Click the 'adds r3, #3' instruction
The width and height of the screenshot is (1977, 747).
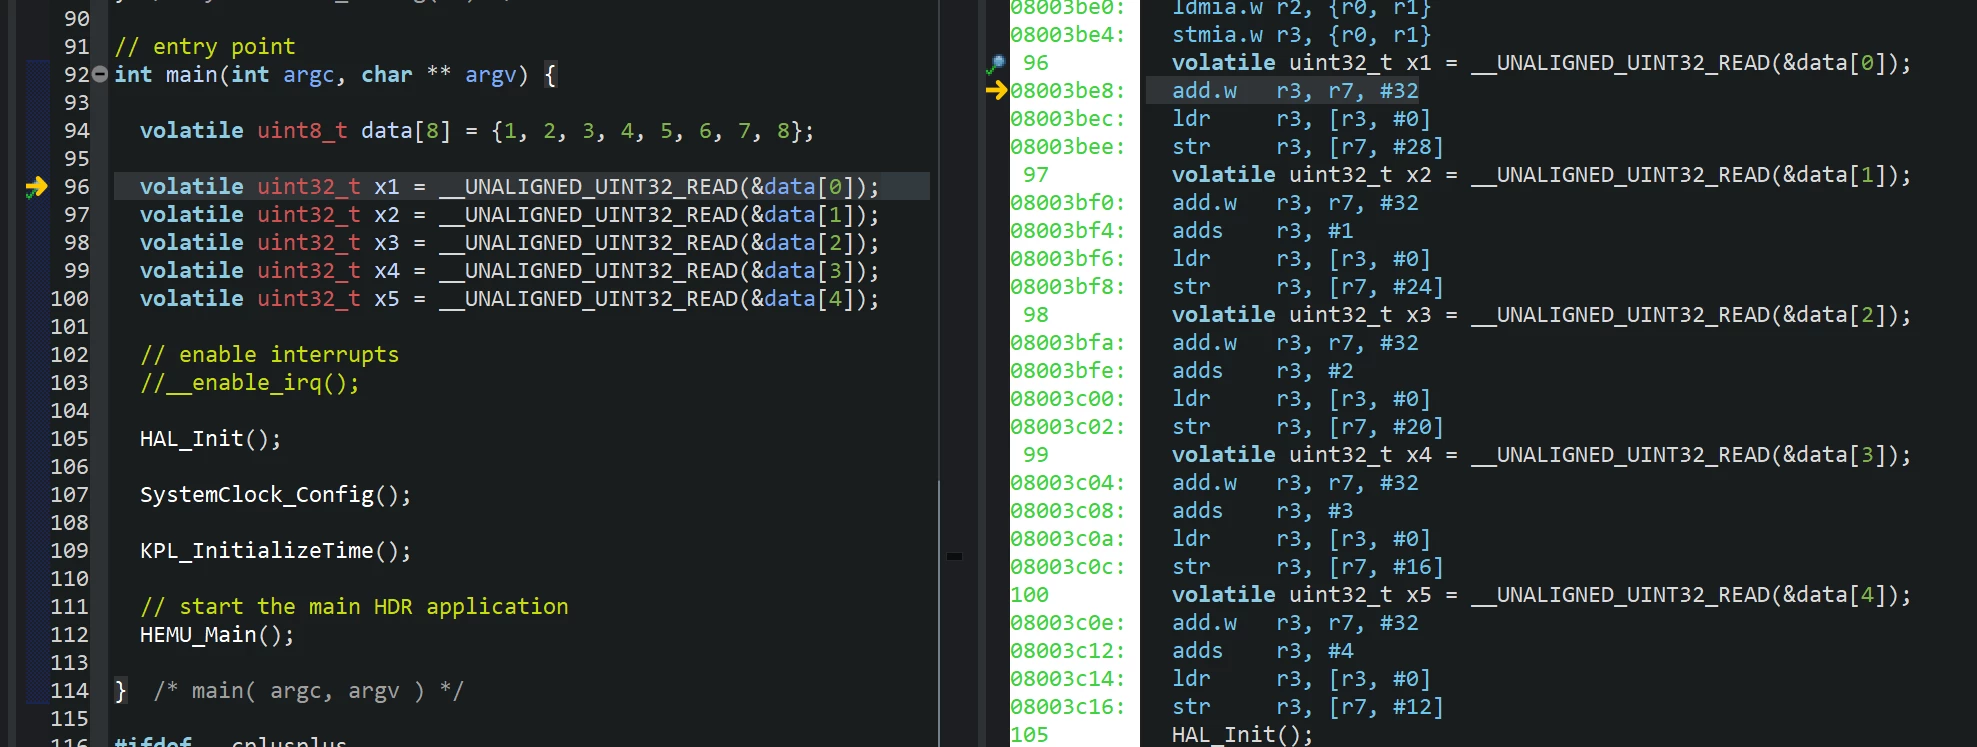click(x=1262, y=511)
